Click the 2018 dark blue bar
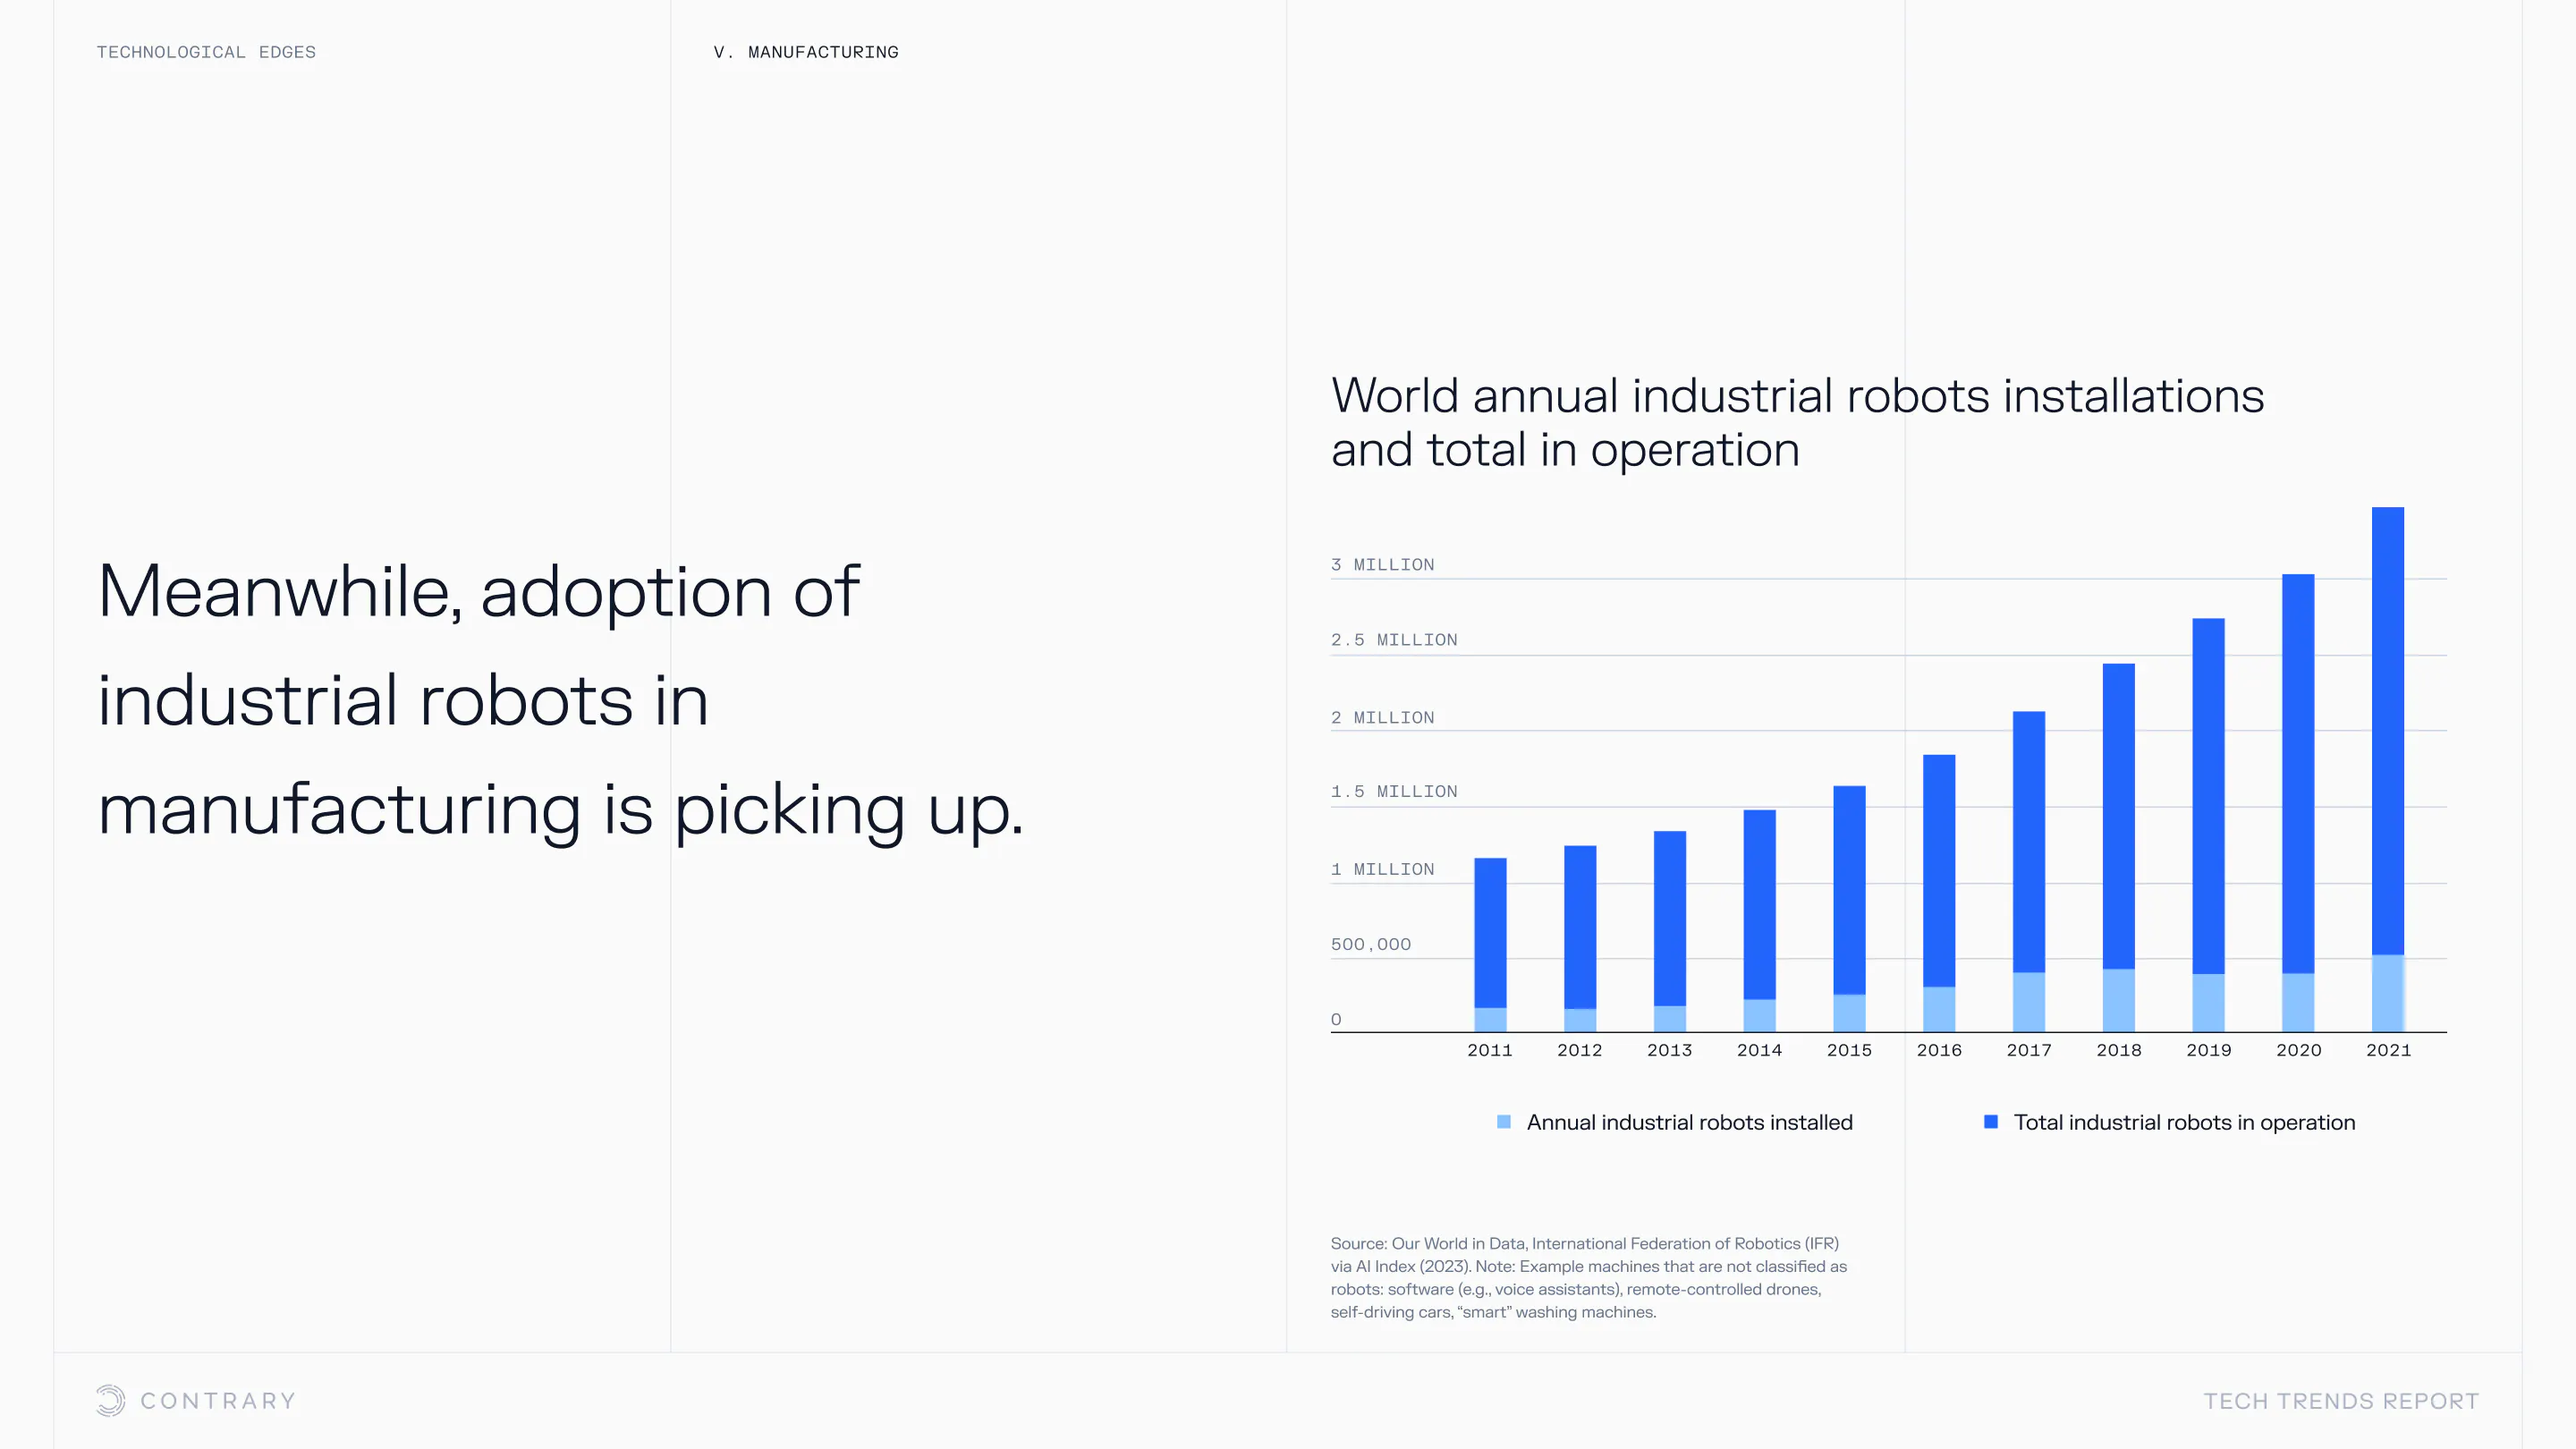 pyautogui.click(x=2118, y=815)
